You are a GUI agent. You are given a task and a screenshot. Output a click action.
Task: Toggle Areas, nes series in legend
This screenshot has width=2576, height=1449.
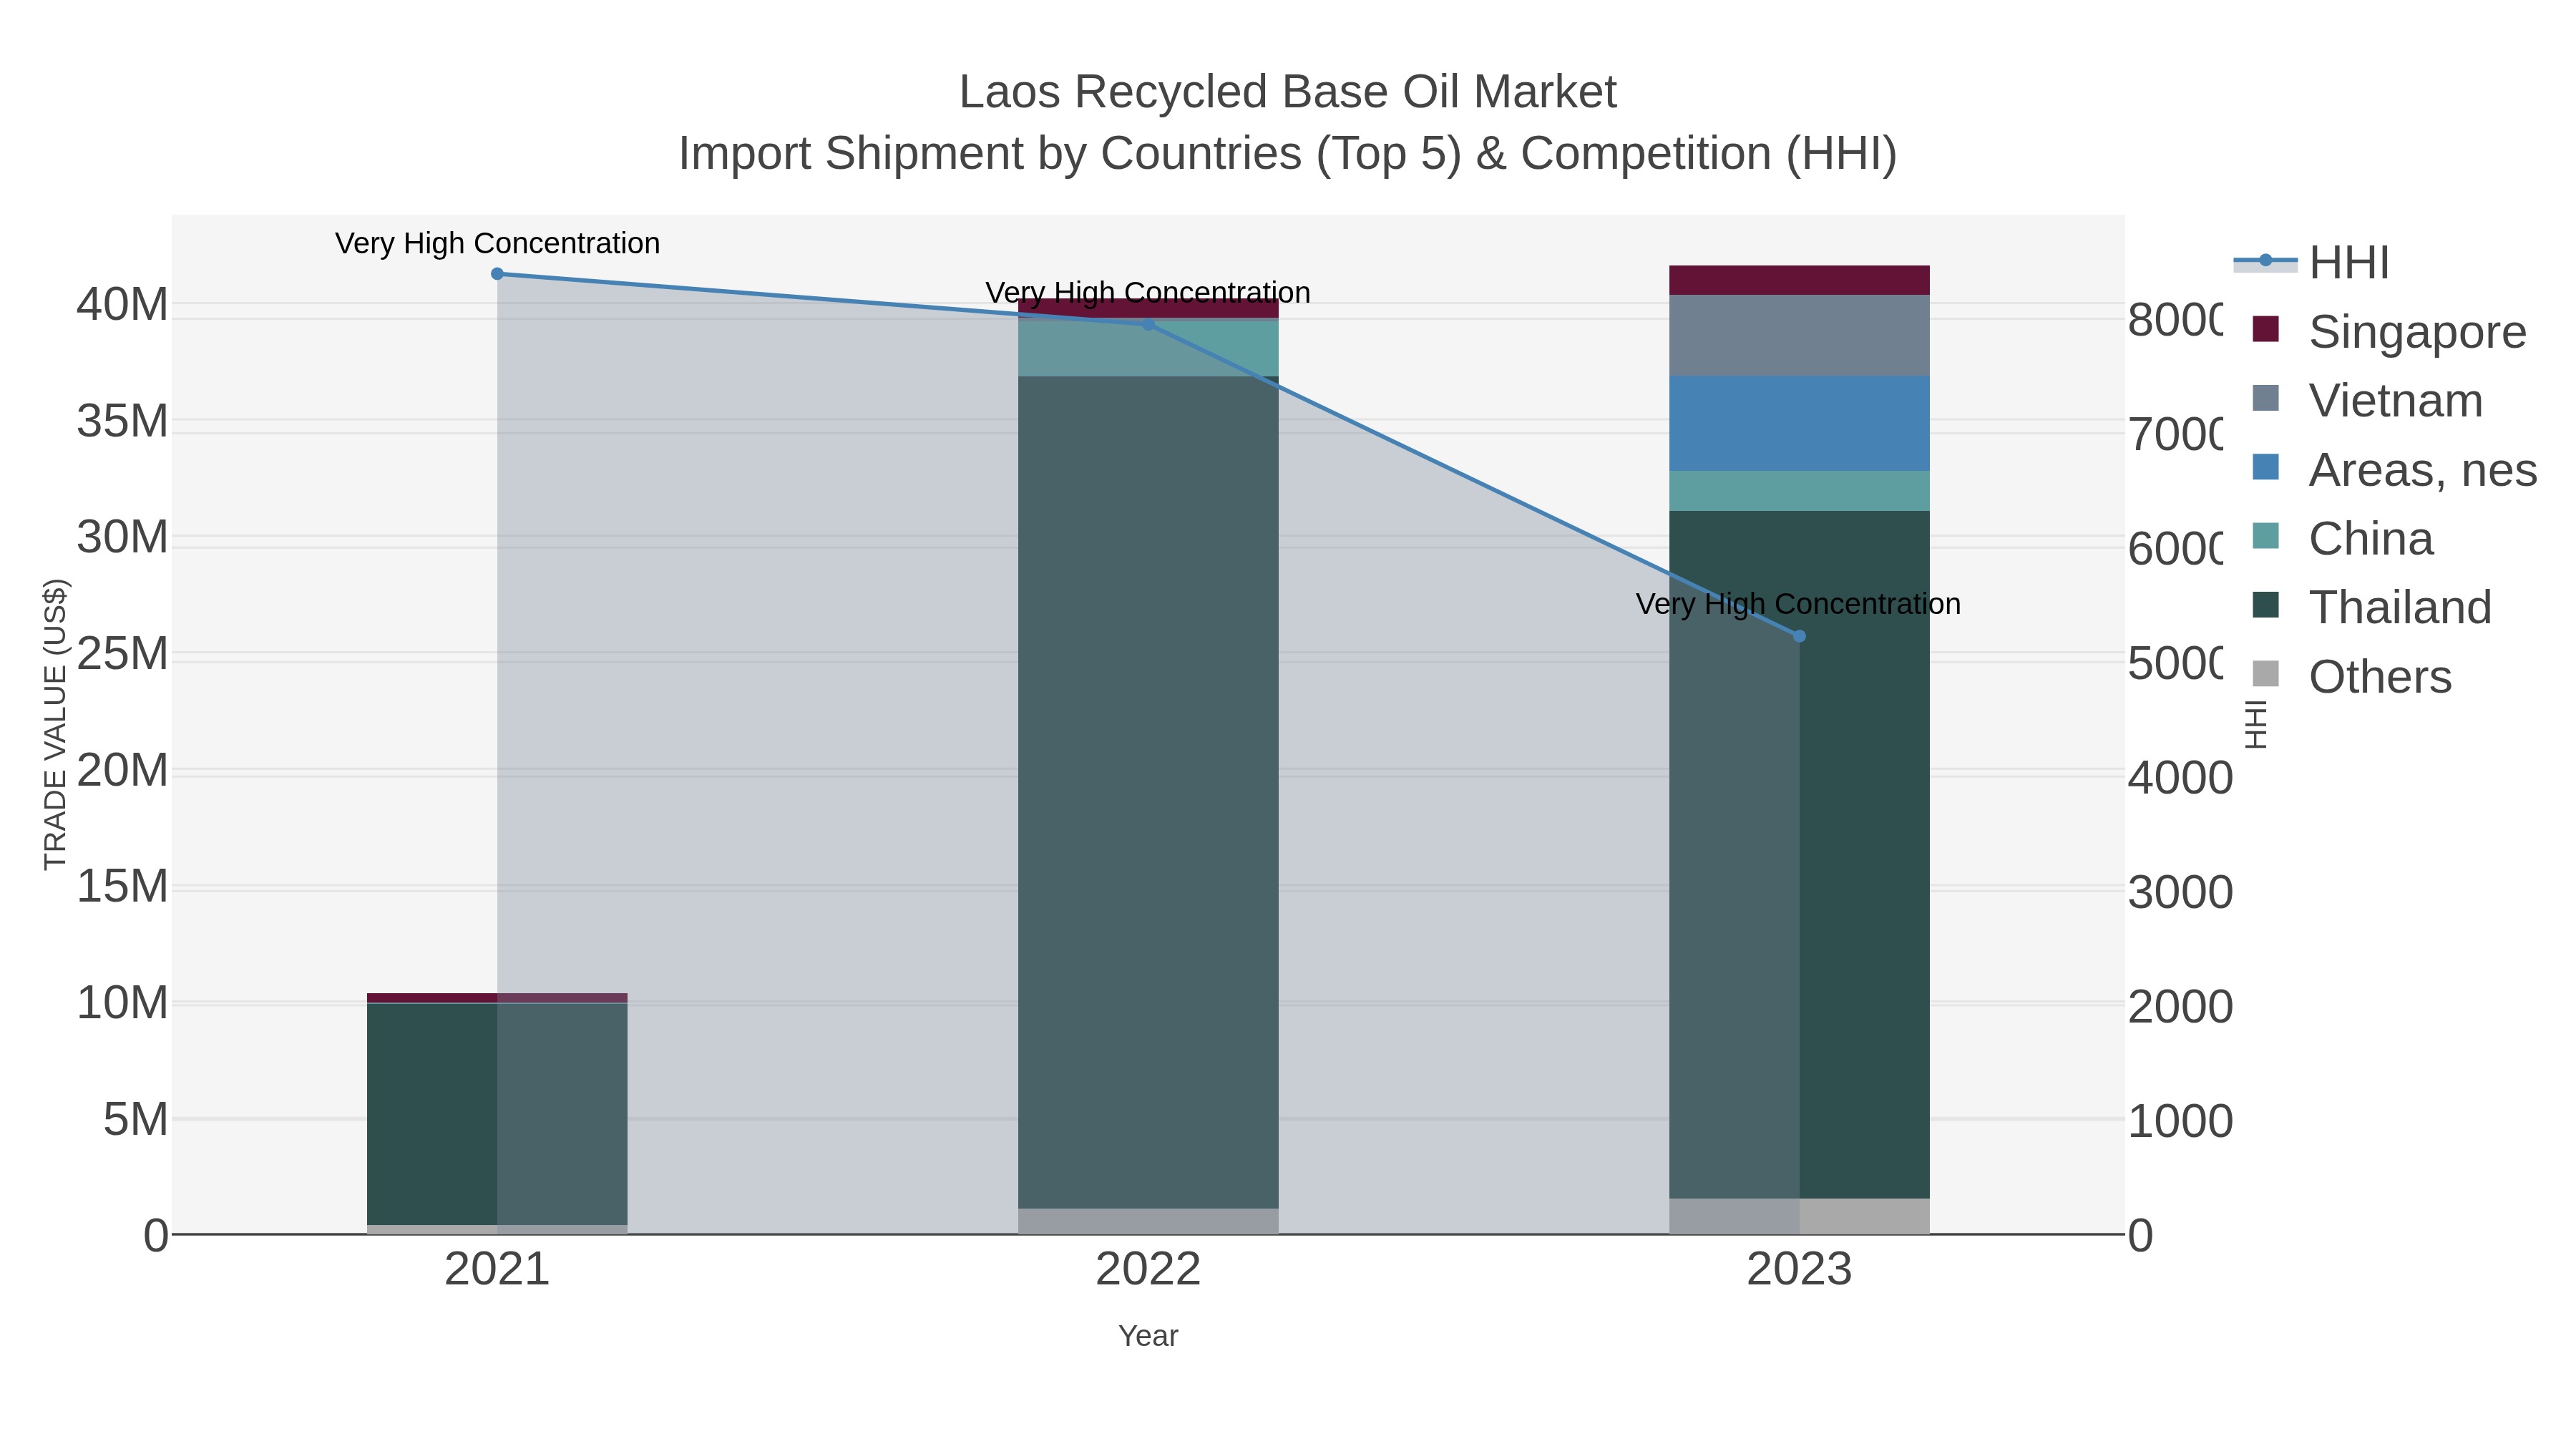[x=2394, y=469]
